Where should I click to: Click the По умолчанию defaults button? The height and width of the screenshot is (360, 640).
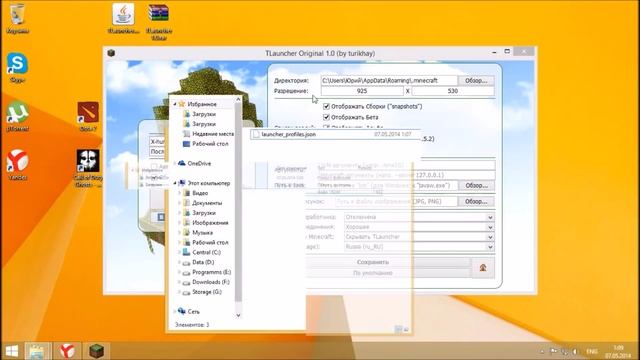(373, 273)
